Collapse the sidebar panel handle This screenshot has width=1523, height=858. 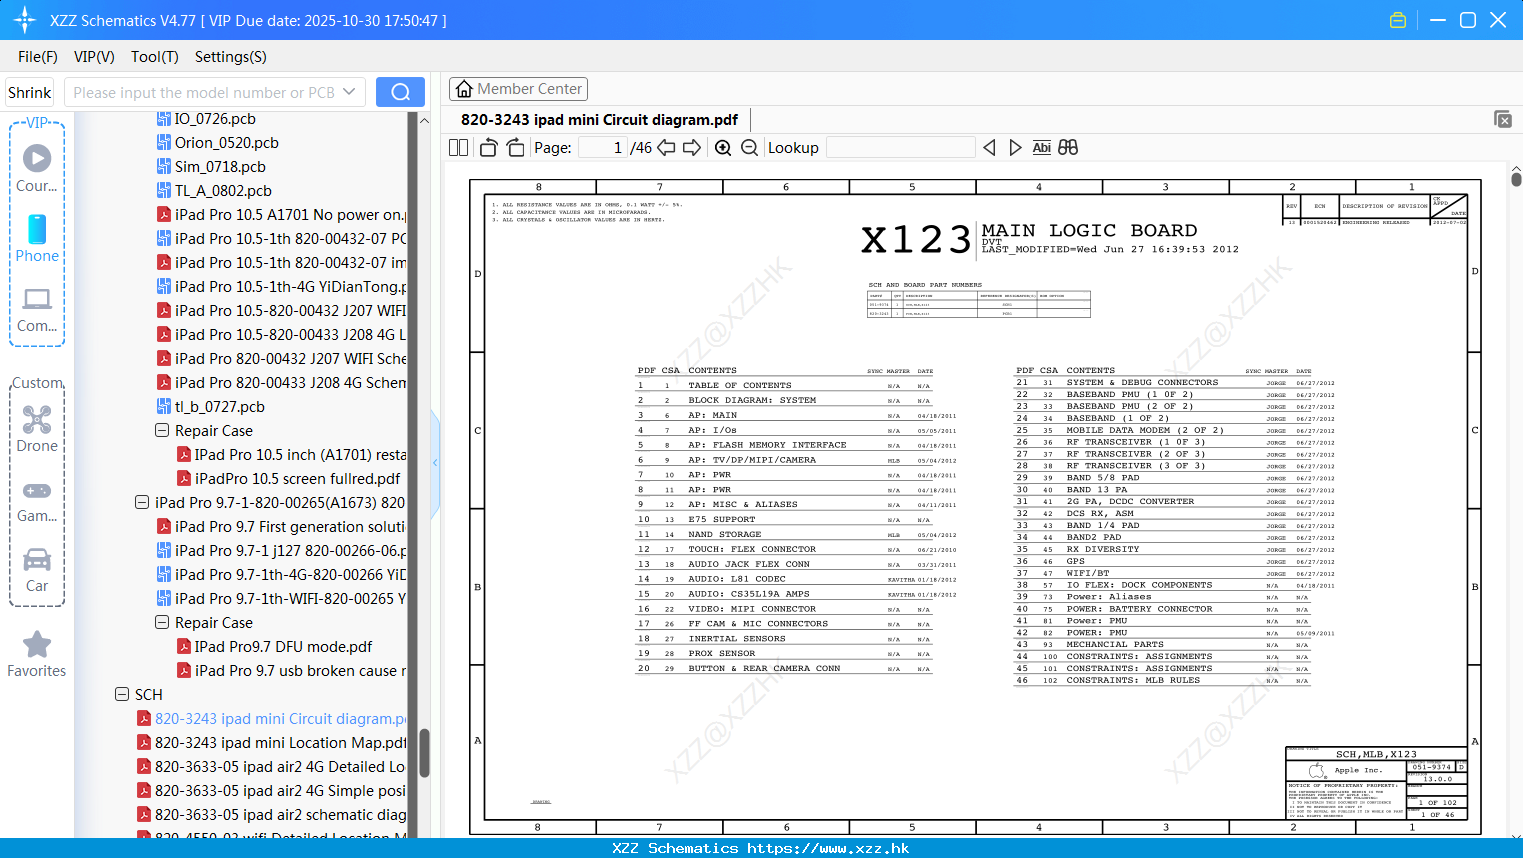(x=435, y=462)
